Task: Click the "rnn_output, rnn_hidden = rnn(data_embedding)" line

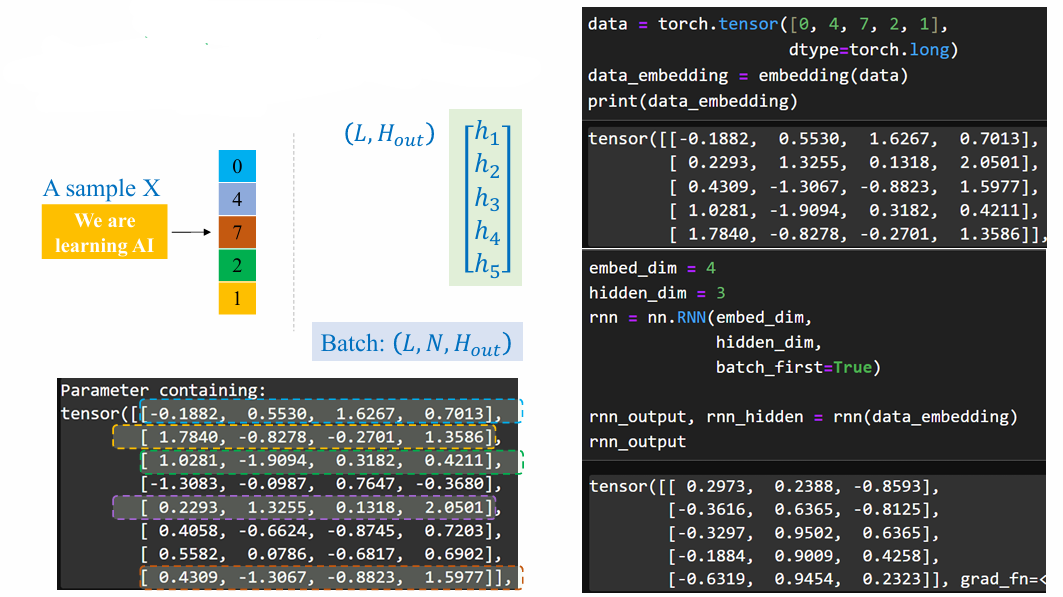Action: tap(803, 417)
